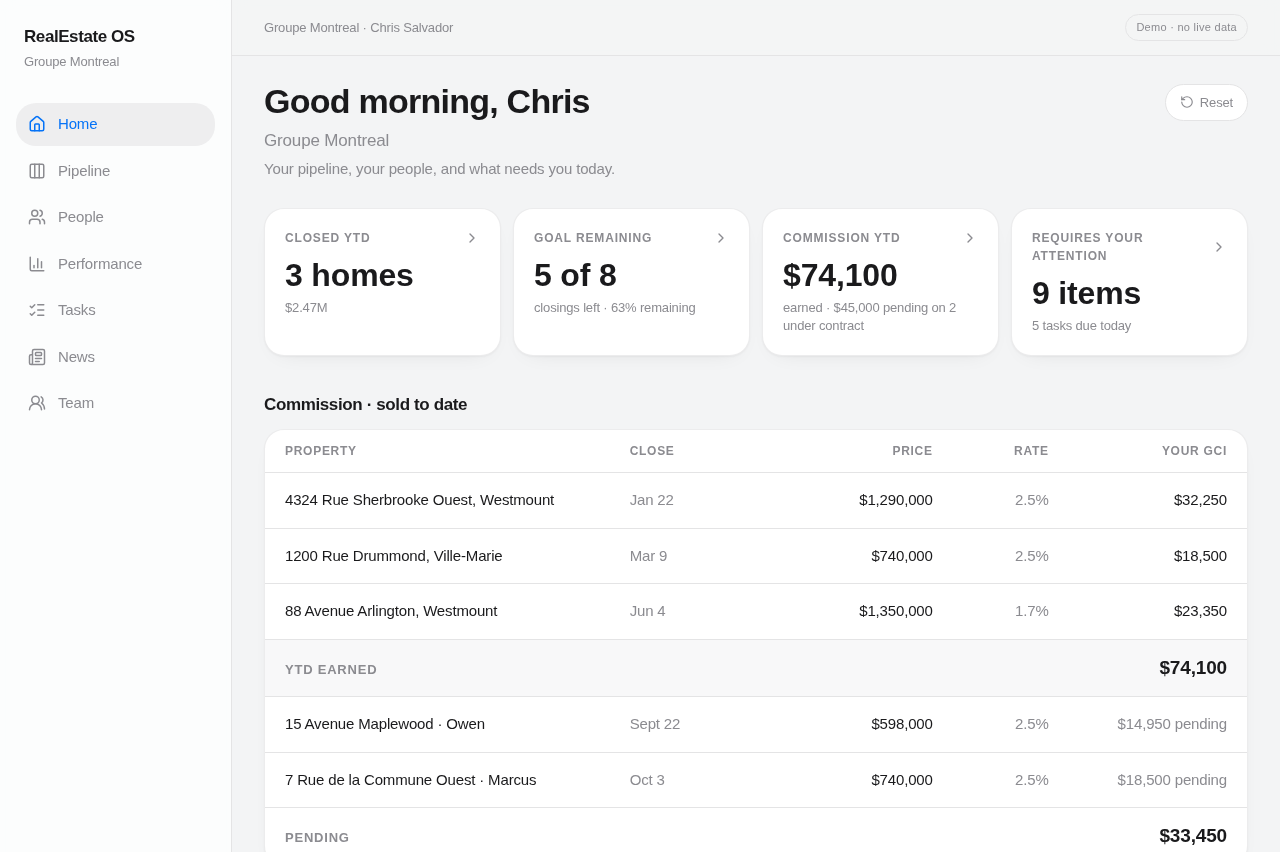Viewport: 1280px width, 852px height.
Task: Expand Commission YTD card chevron
Action: click(x=970, y=238)
